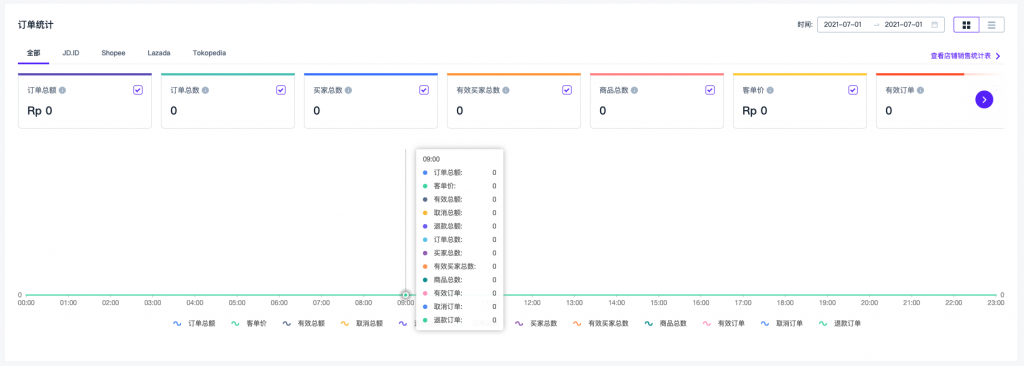
Task: Toggle 取消订单 series in chart legend
Action: coord(782,324)
